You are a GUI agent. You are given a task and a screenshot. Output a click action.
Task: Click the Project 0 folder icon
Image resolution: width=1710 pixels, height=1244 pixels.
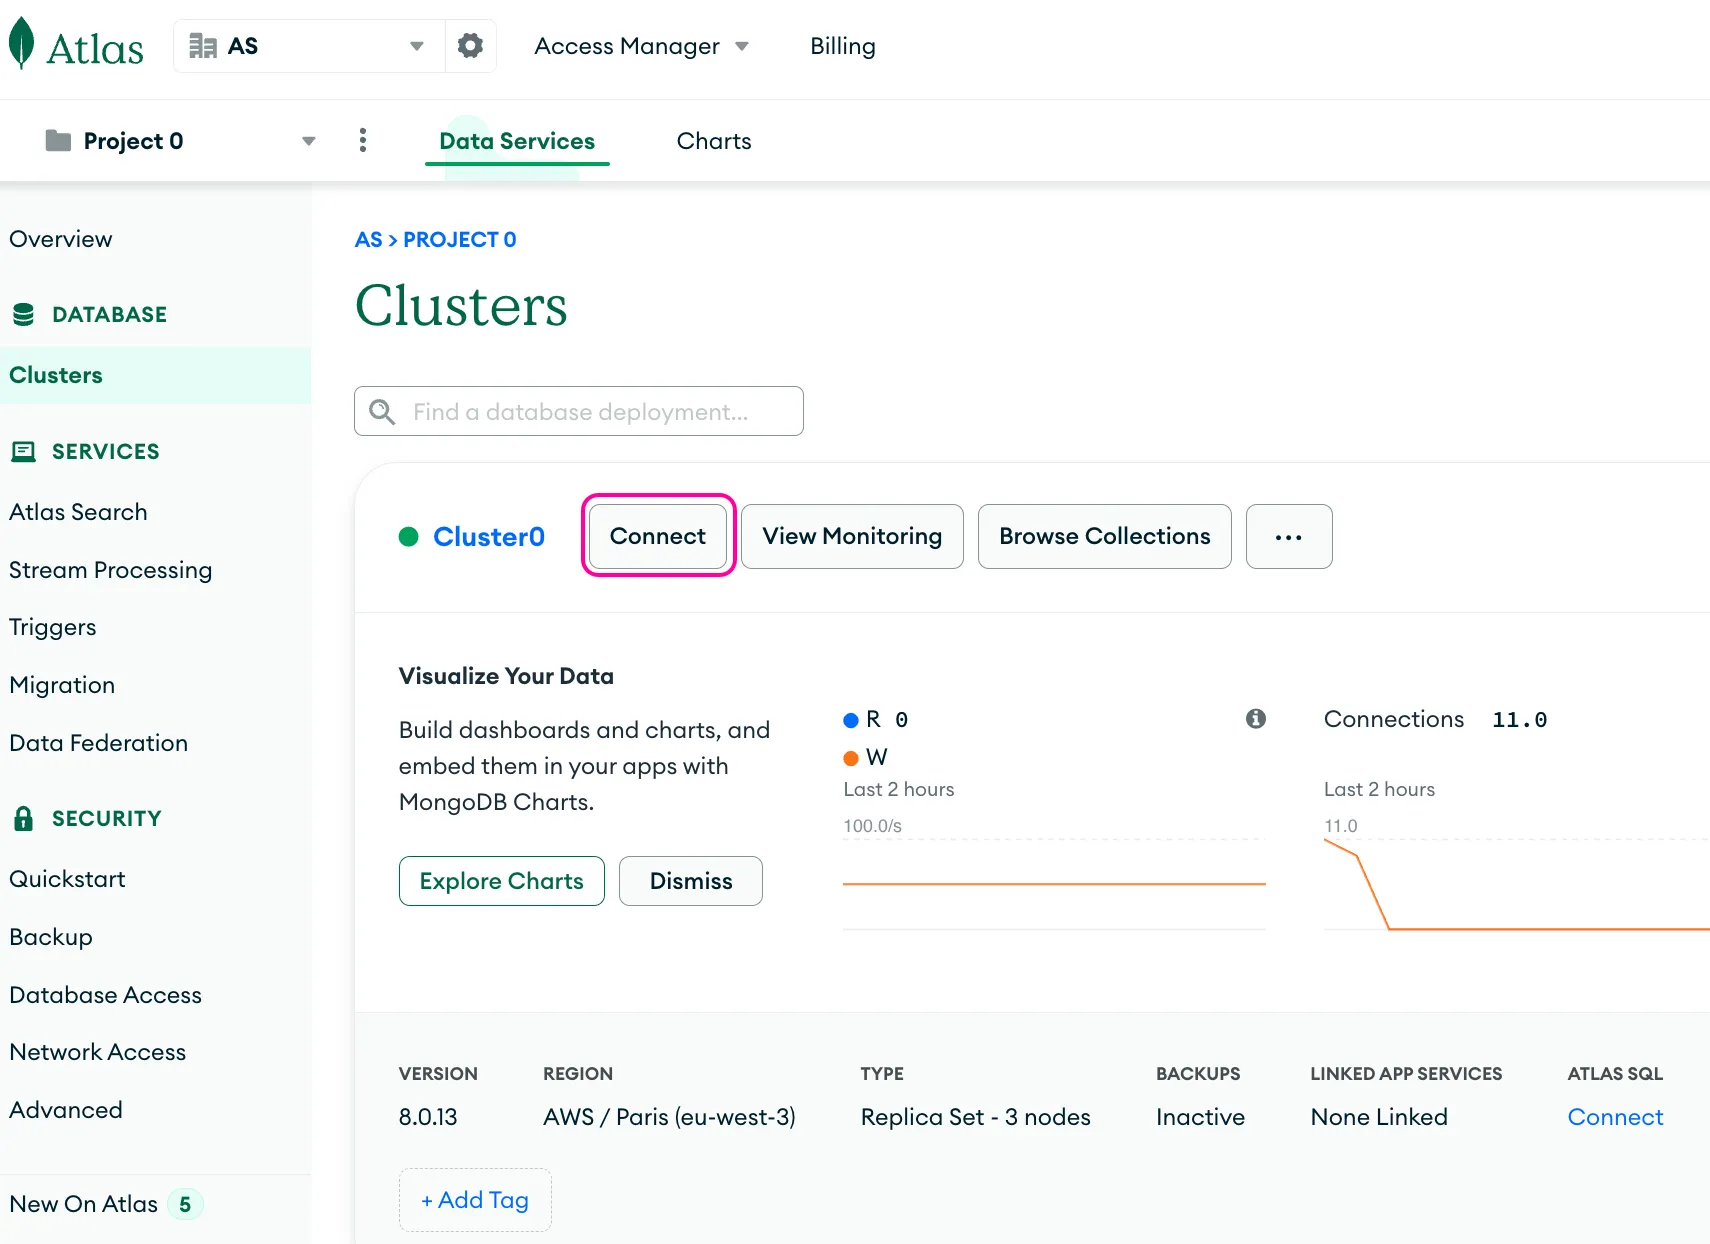(58, 141)
